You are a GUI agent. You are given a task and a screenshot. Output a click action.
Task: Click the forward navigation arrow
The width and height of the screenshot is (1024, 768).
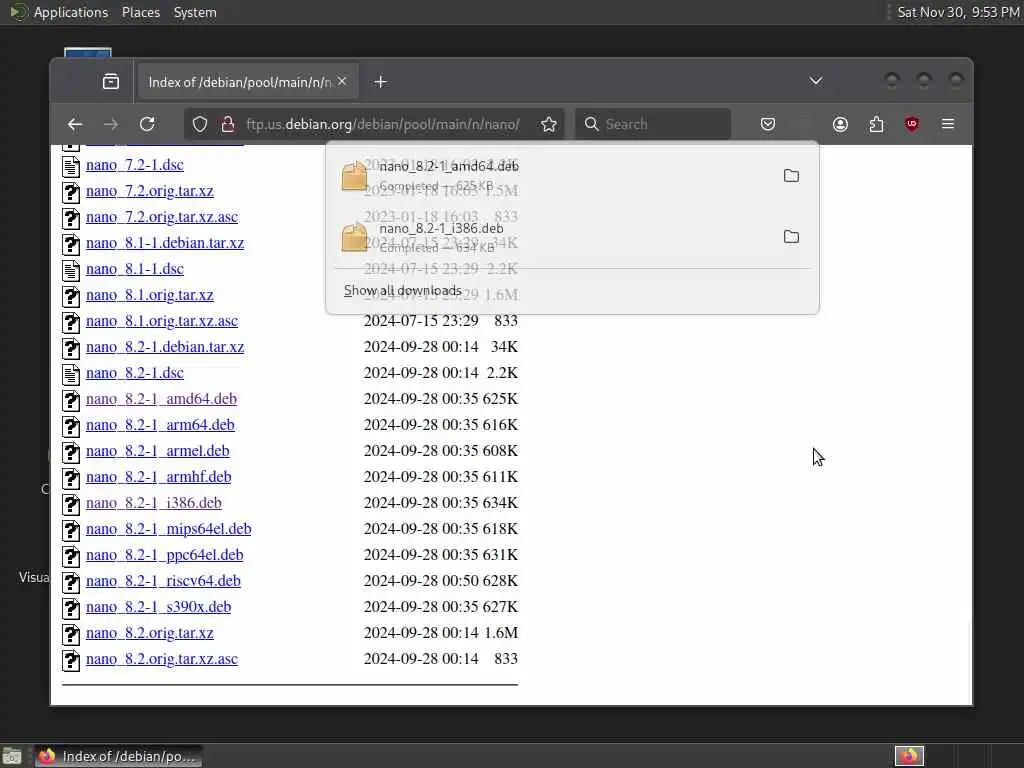coord(111,124)
